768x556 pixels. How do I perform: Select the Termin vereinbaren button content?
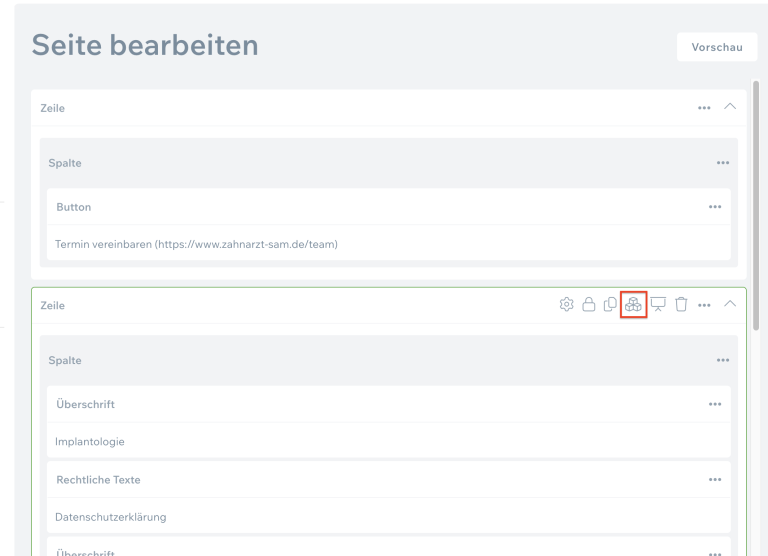pyautogui.click(x=196, y=244)
